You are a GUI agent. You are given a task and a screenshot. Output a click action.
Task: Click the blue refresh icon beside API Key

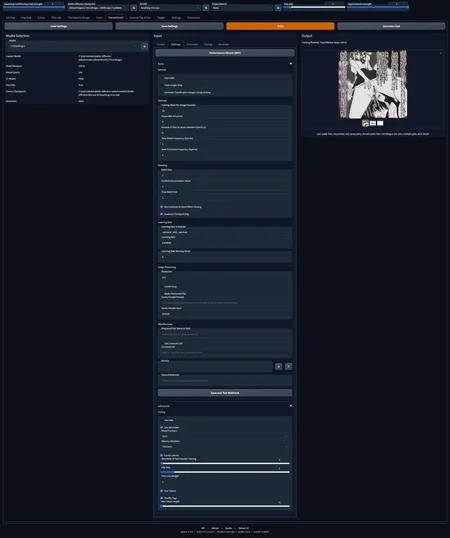[x=279, y=366]
